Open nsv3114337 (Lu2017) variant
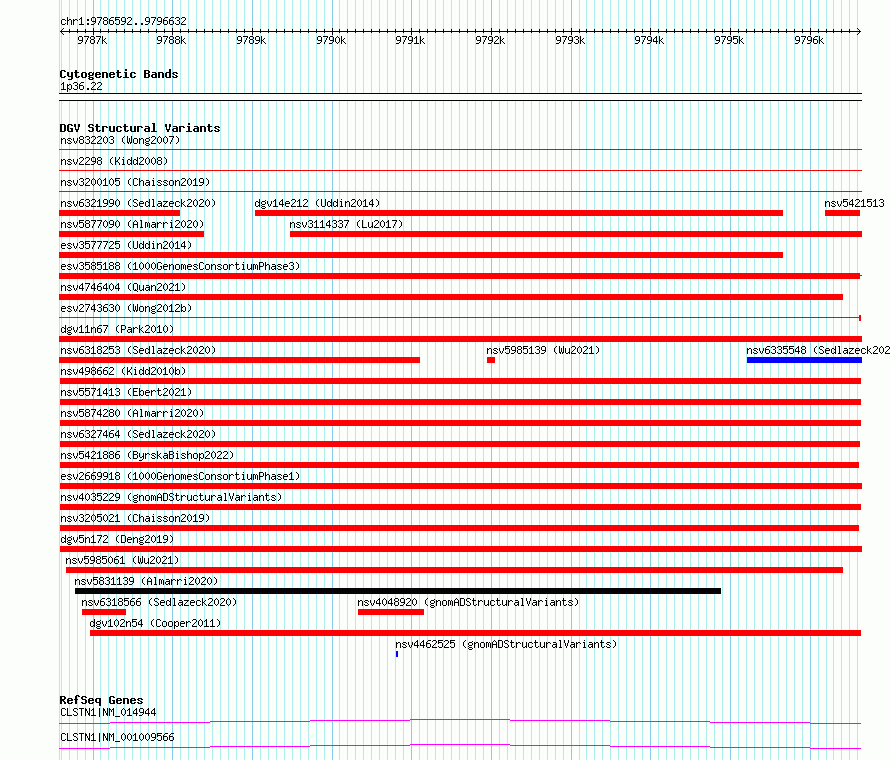Screen dimensions: 890x760 pyautogui.click(x=346, y=224)
